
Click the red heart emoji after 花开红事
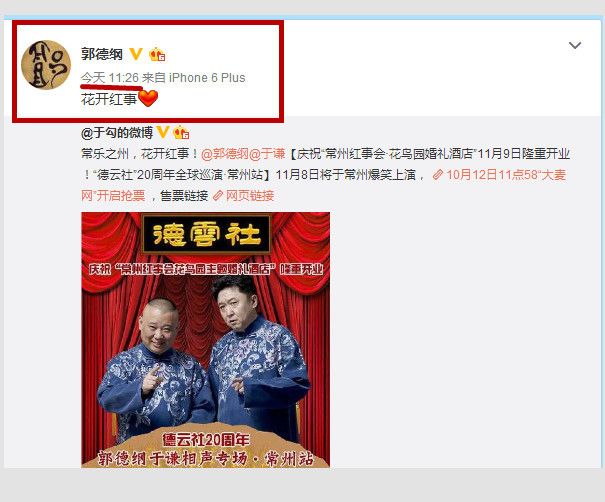tap(148, 98)
